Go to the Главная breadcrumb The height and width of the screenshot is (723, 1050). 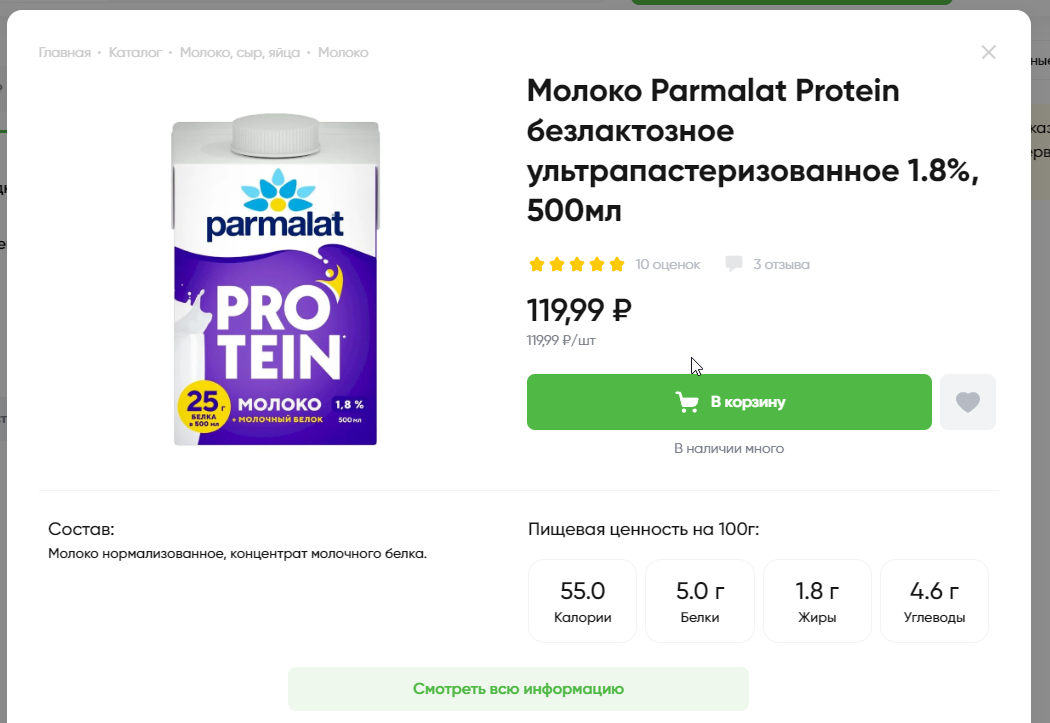coord(65,52)
